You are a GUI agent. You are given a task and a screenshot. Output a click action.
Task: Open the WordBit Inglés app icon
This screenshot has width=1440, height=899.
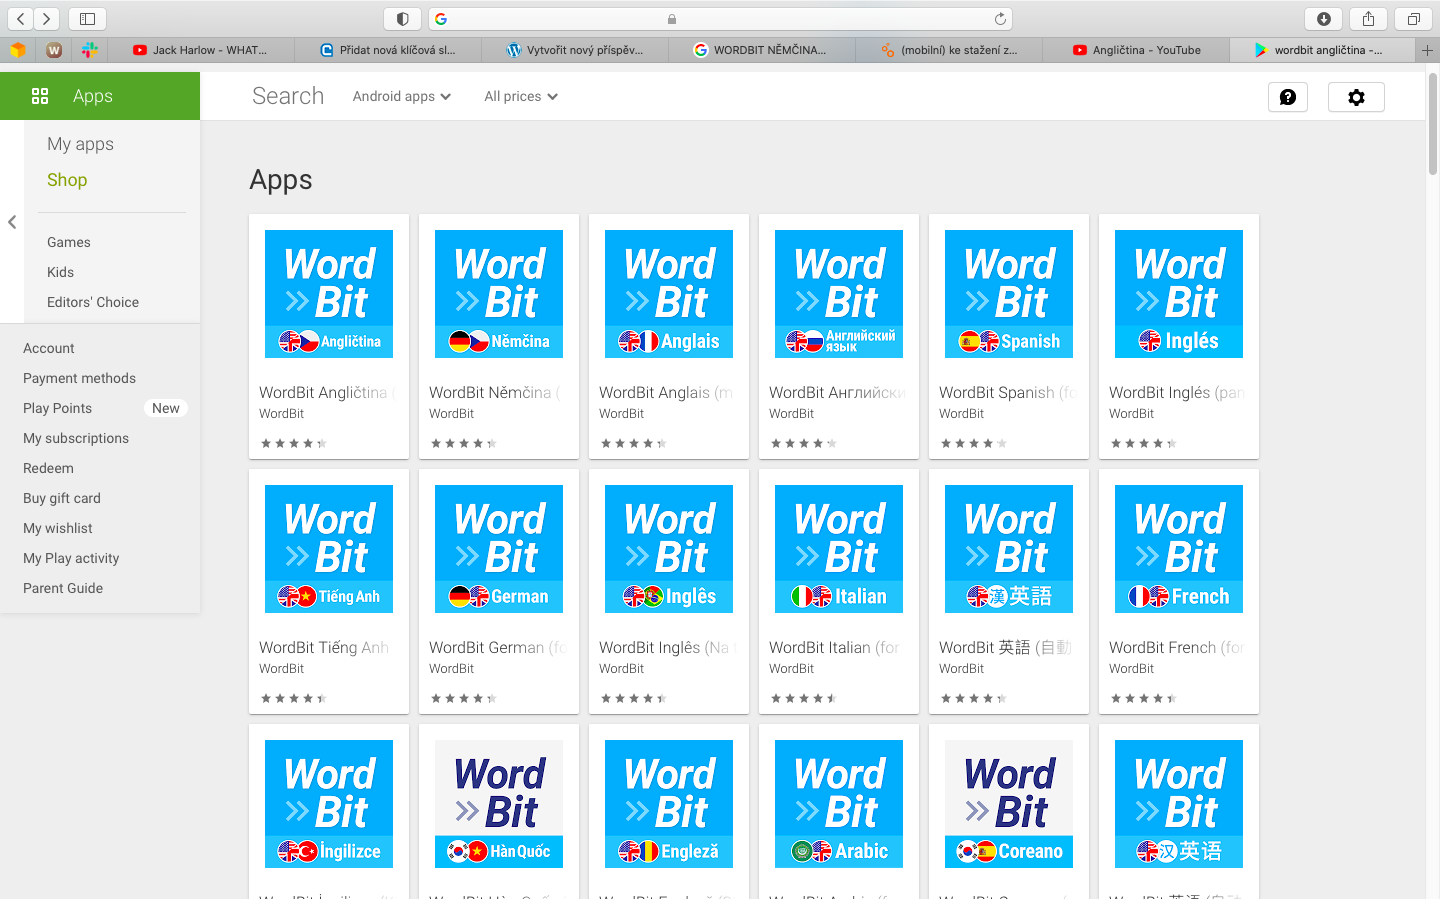(1179, 294)
